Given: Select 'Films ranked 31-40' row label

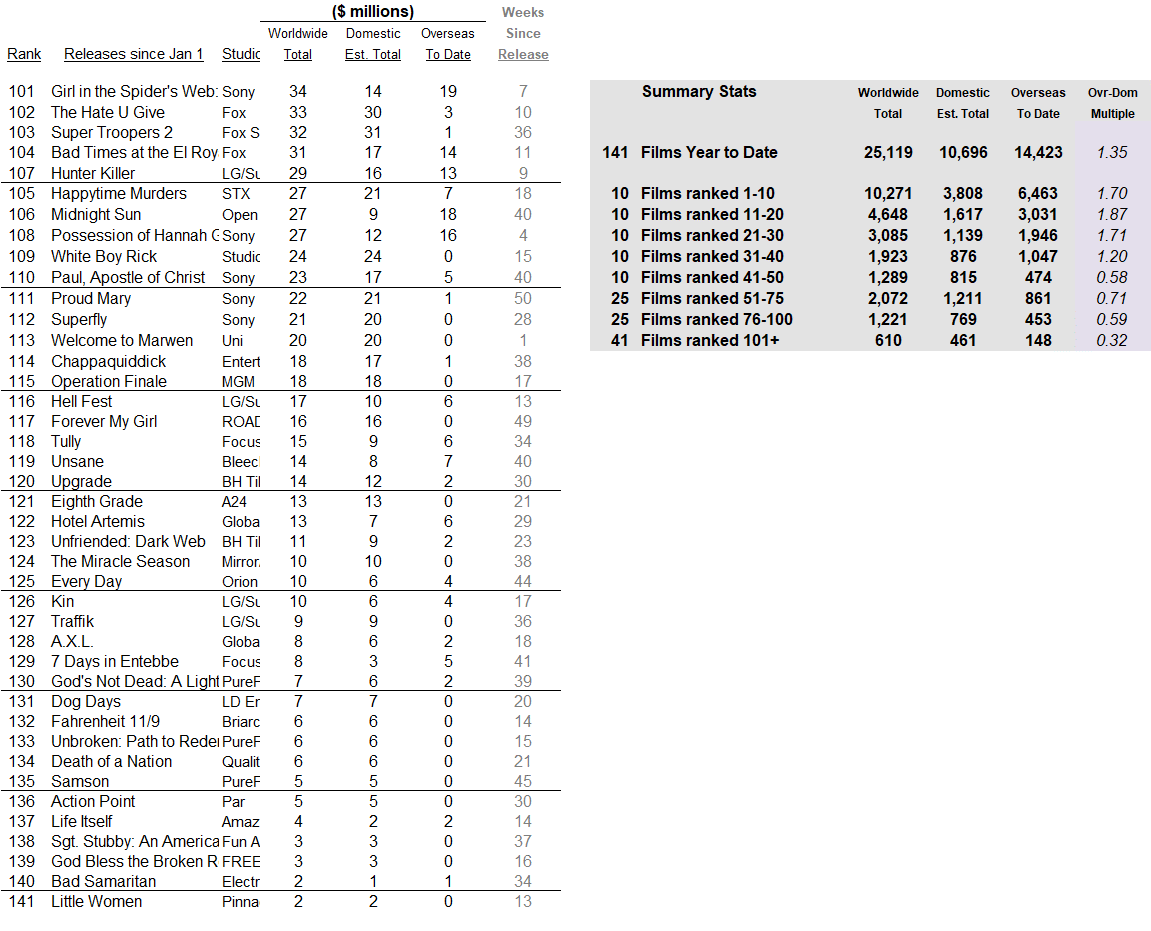Looking at the screenshot, I should pos(712,257).
